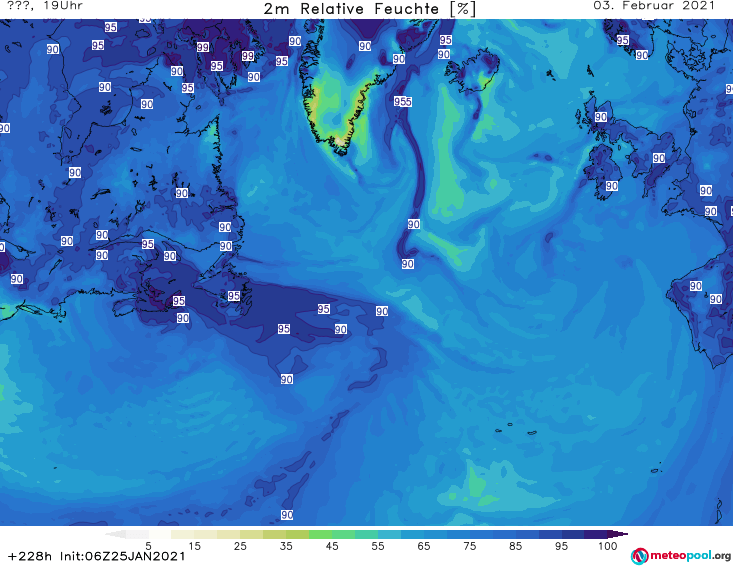
Task: Click the legend value "85"
Action: tap(515, 545)
